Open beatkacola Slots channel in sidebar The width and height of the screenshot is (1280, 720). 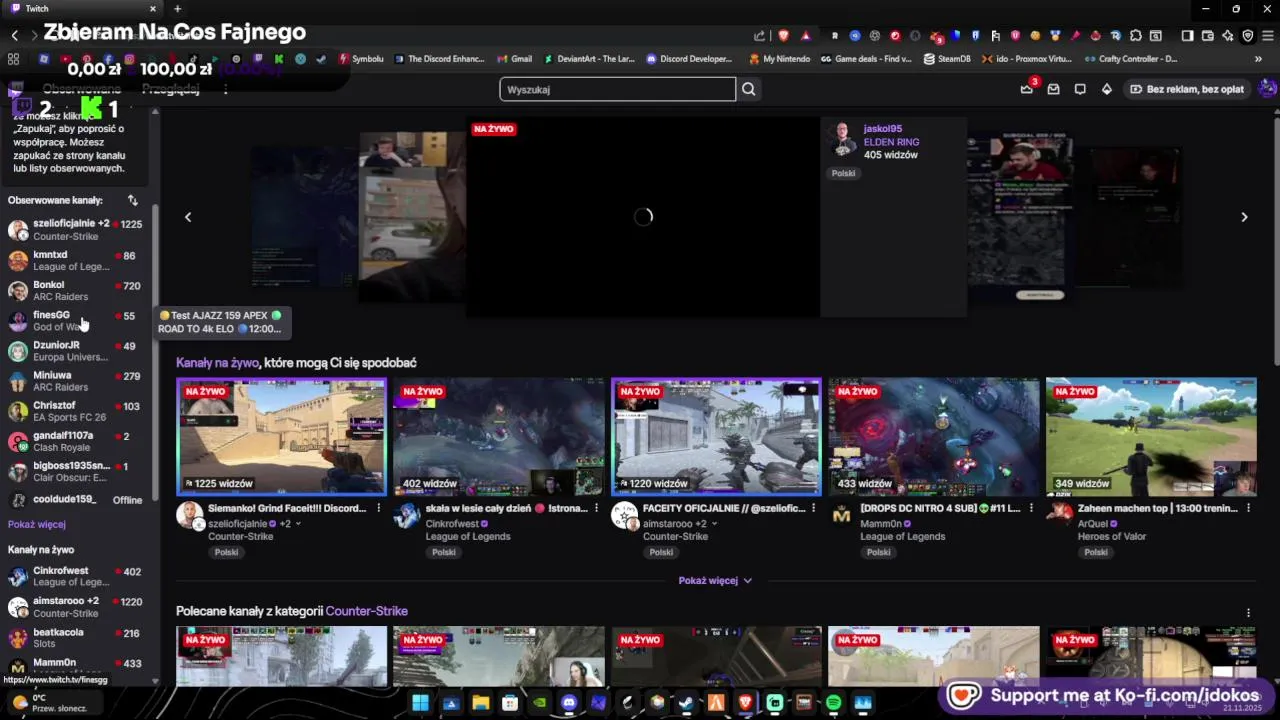pos(75,637)
